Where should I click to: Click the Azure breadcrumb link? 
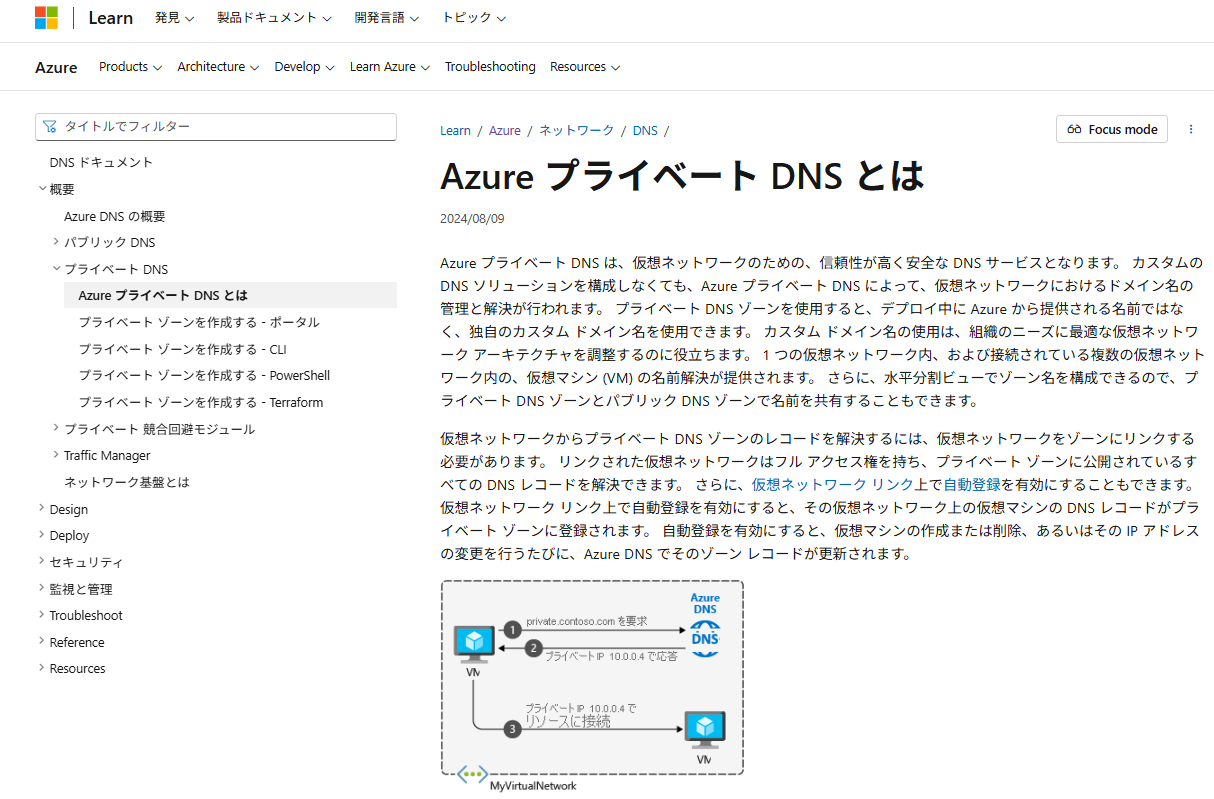pos(505,131)
